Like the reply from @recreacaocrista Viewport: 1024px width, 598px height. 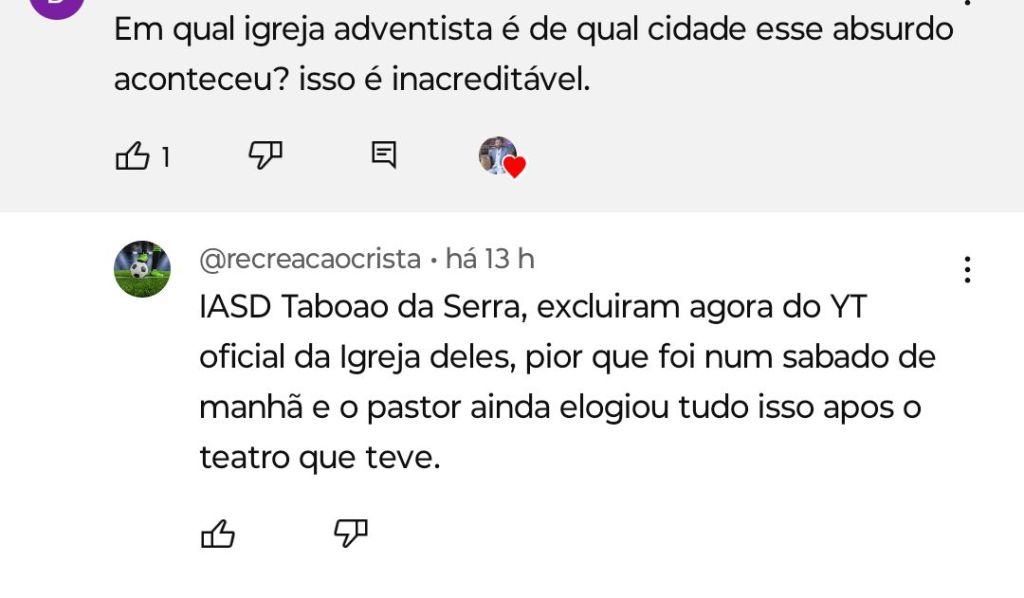[218, 534]
